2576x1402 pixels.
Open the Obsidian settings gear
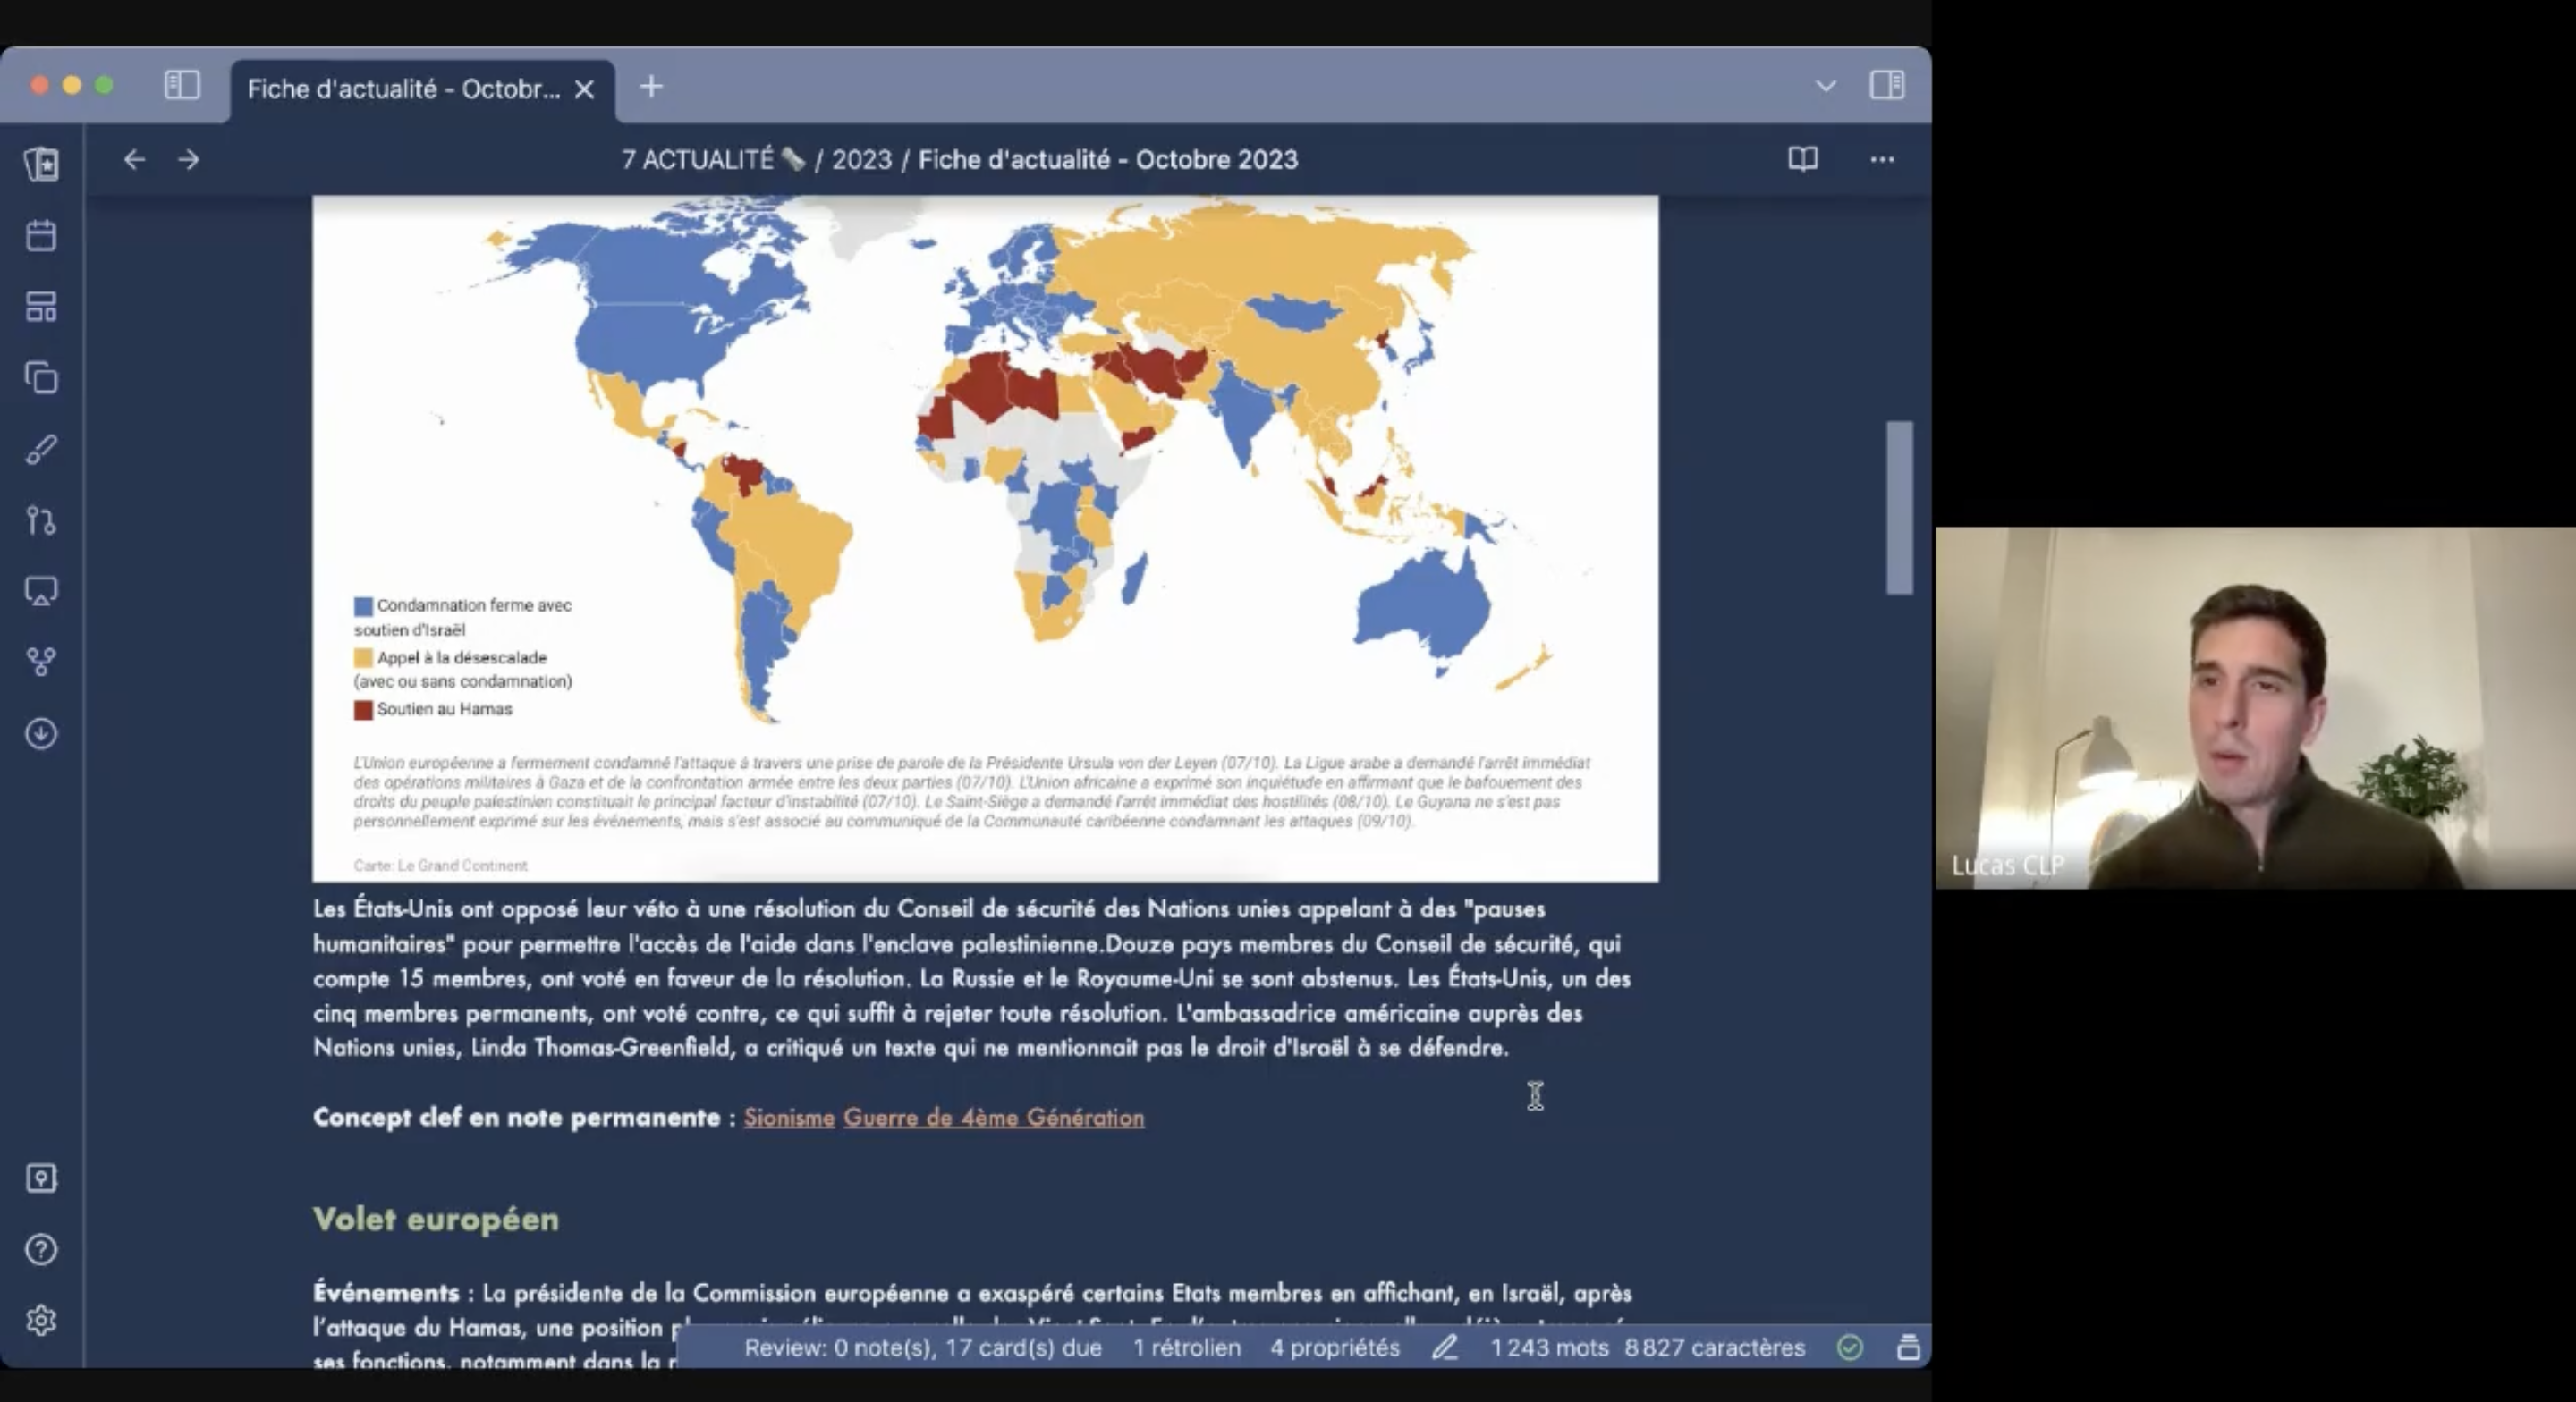click(x=41, y=1320)
